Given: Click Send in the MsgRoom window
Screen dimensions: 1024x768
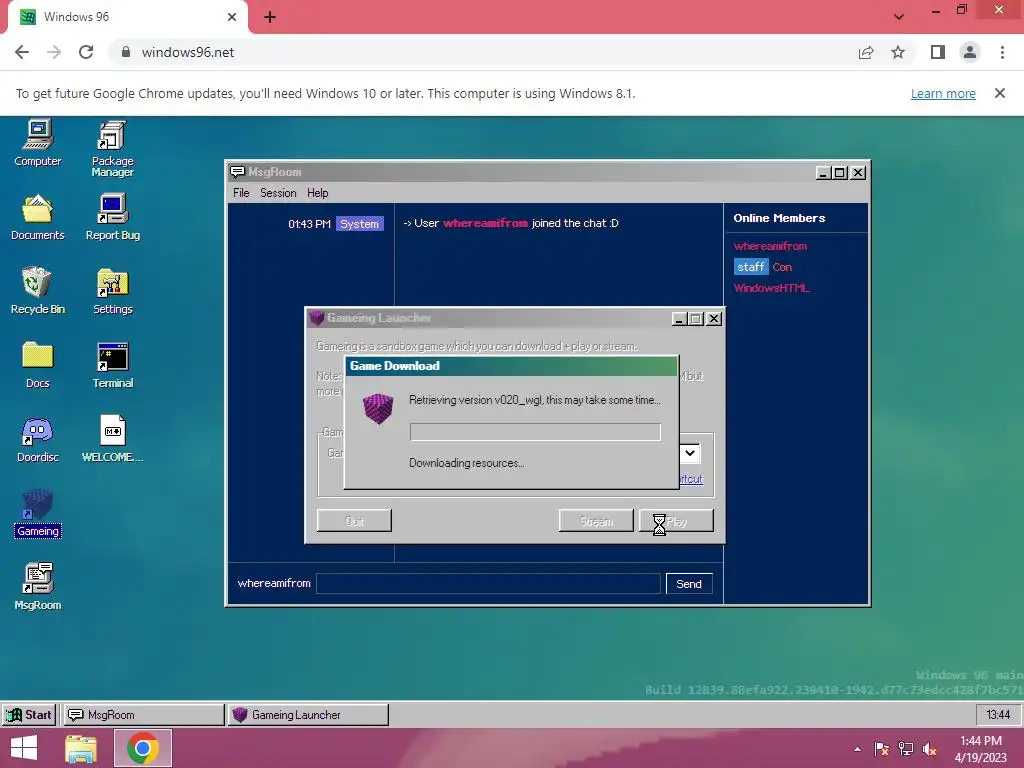Looking at the screenshot, I should coord(689,584).
